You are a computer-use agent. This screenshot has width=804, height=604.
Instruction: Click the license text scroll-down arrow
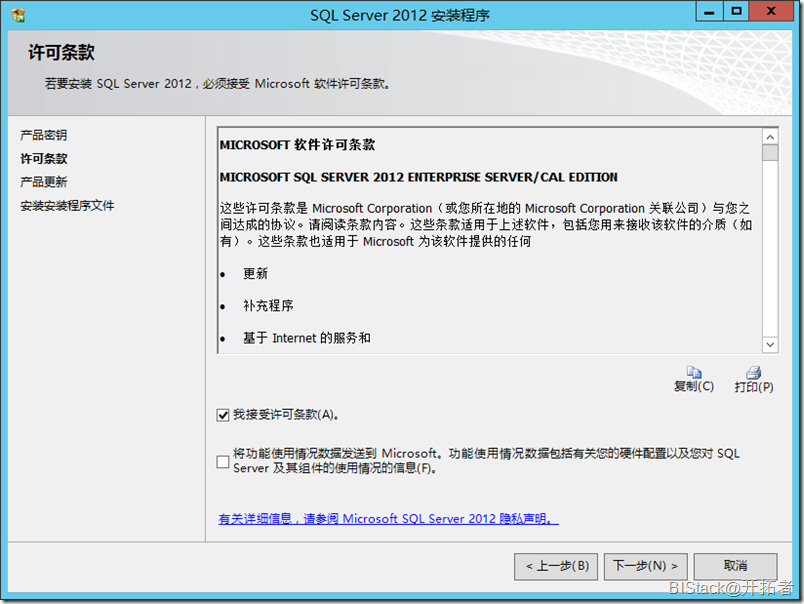(770, 345)
